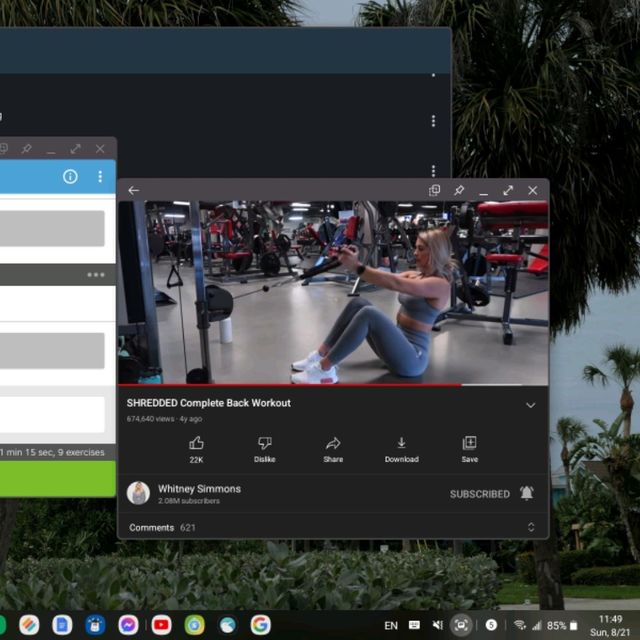Expand the video description chevron
The height and width of the screenshot is (640, 640).
point(531,405)
